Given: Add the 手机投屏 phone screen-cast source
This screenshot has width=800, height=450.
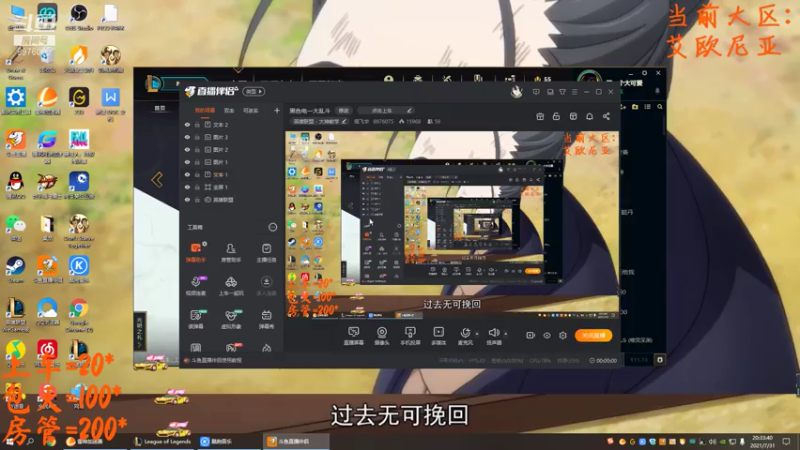Looking at the screenshot, I should [x=410, y=336].
